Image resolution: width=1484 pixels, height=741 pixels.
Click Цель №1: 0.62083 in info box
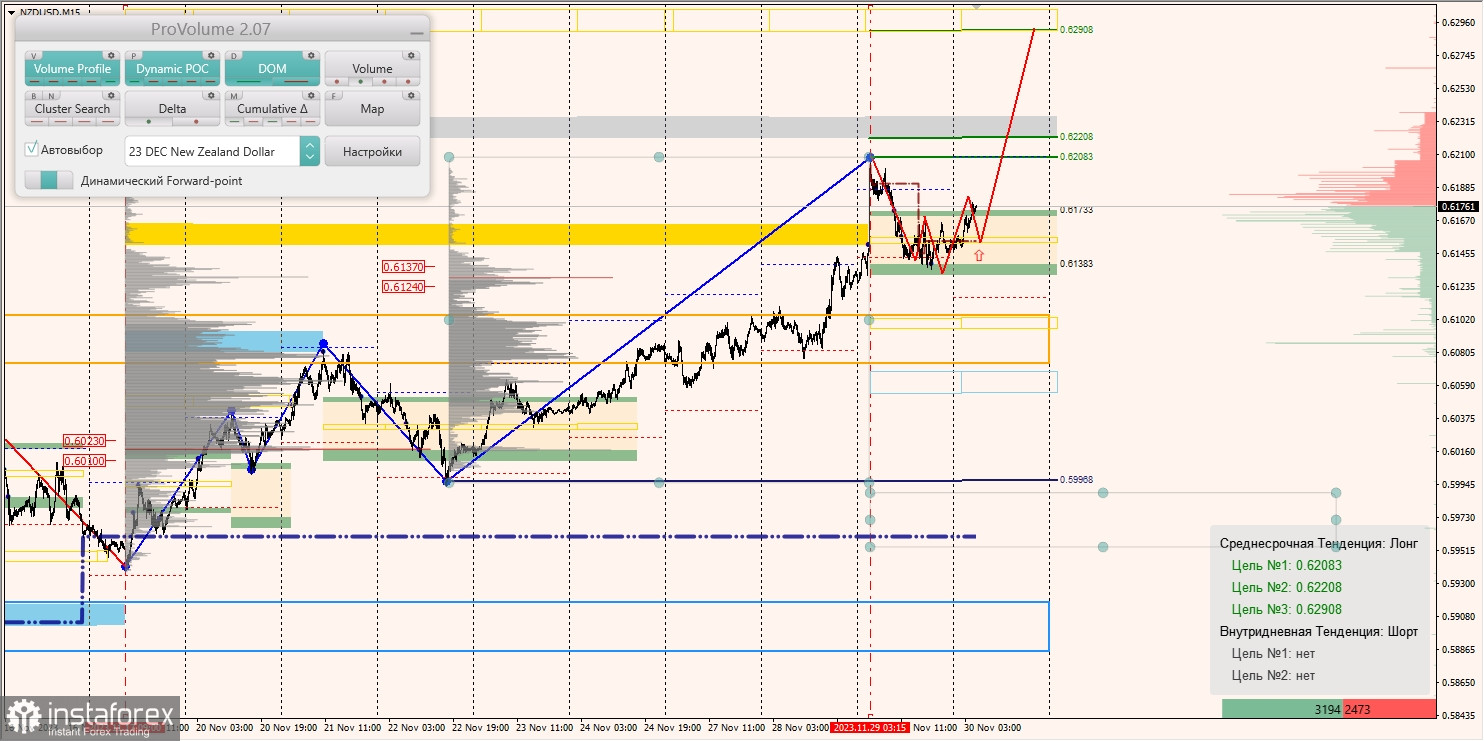click(1287, 565)
